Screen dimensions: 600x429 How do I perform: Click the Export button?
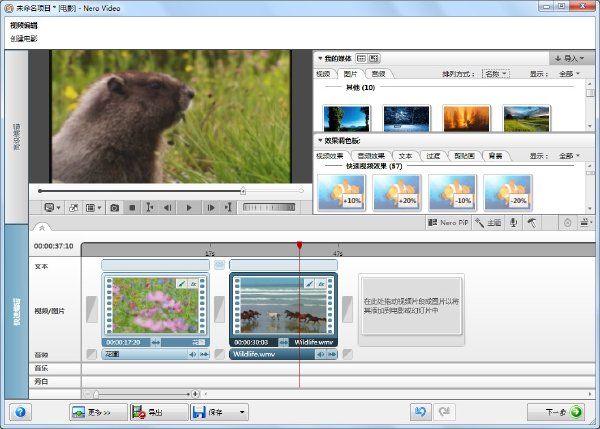pos(159,412)
